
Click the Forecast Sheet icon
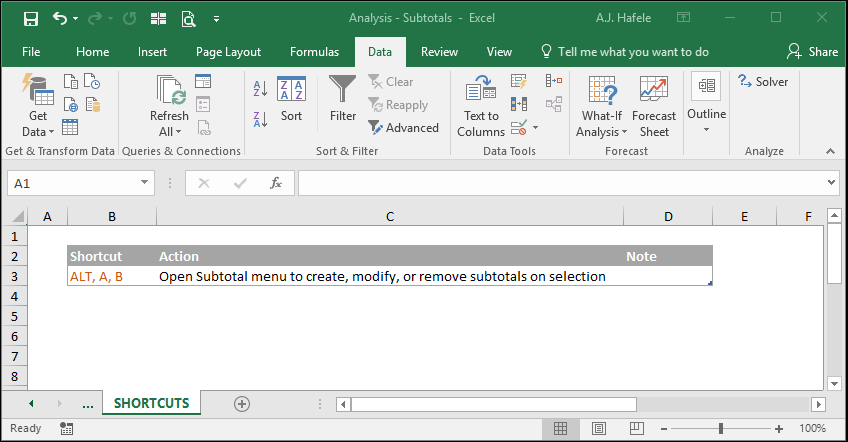coord(654,107)
